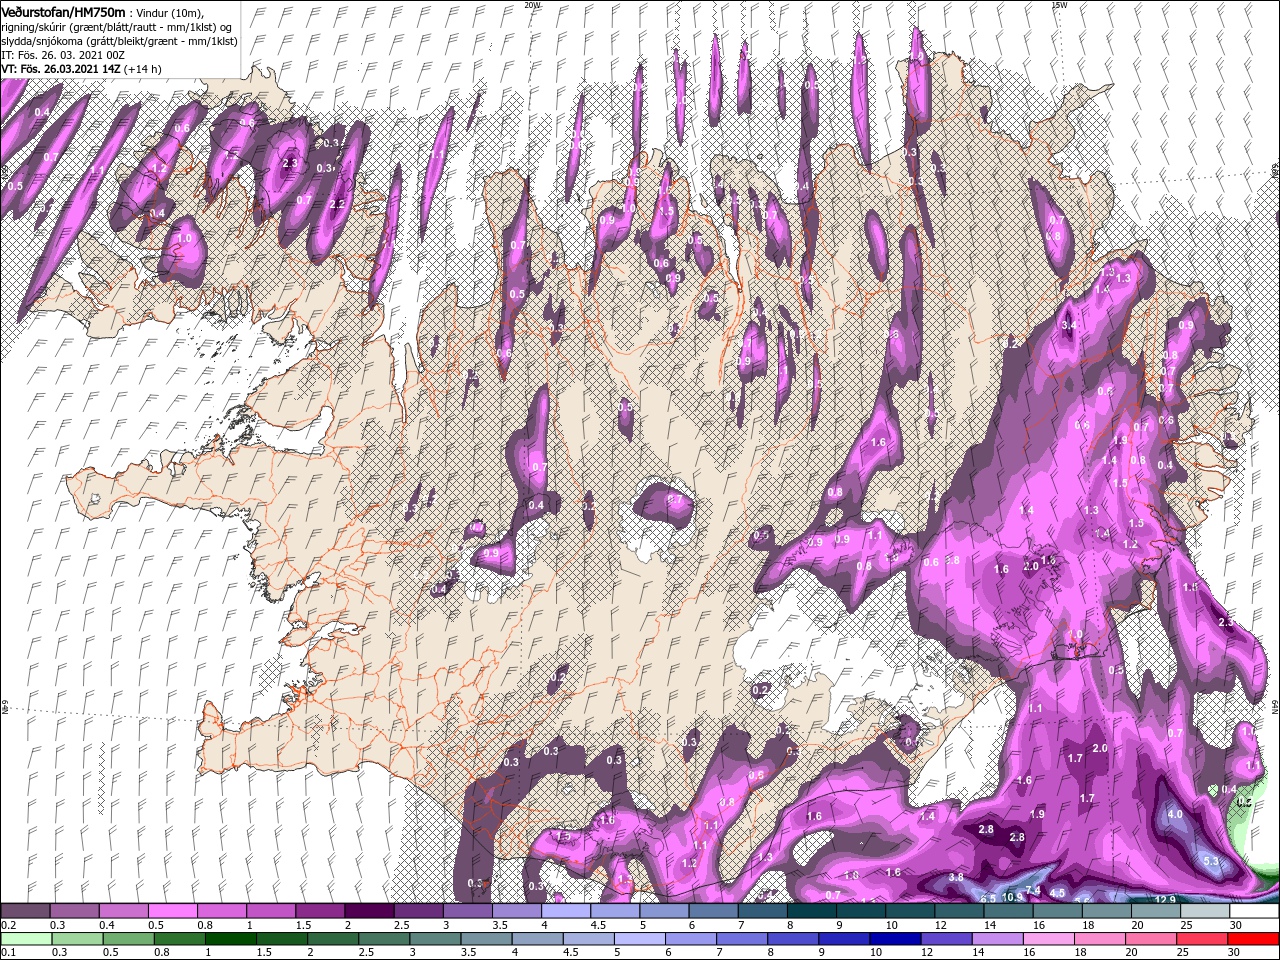Screen dimensions: 1280x960
Task: Click the upper legend swatch between 0.2 and 0.3
Action: point(25,911)
